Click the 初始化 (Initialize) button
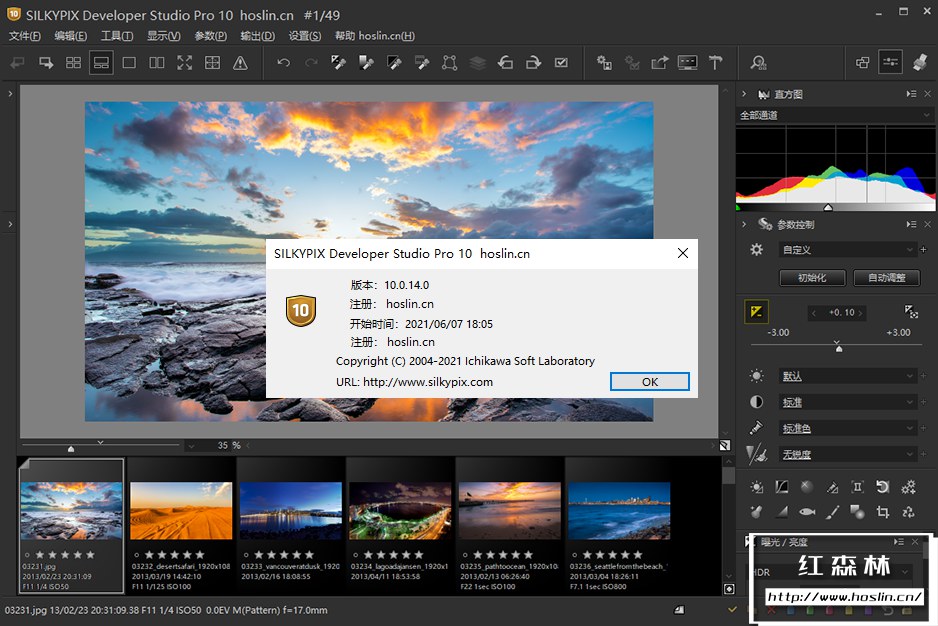This screenshot has width=938, height=626. click(x=812, y=278)
